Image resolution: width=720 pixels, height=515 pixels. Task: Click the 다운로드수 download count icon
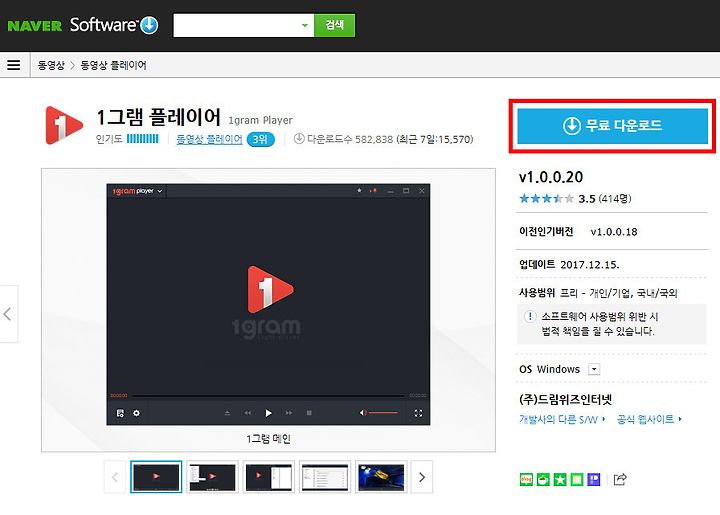click(x=299, y=139)
